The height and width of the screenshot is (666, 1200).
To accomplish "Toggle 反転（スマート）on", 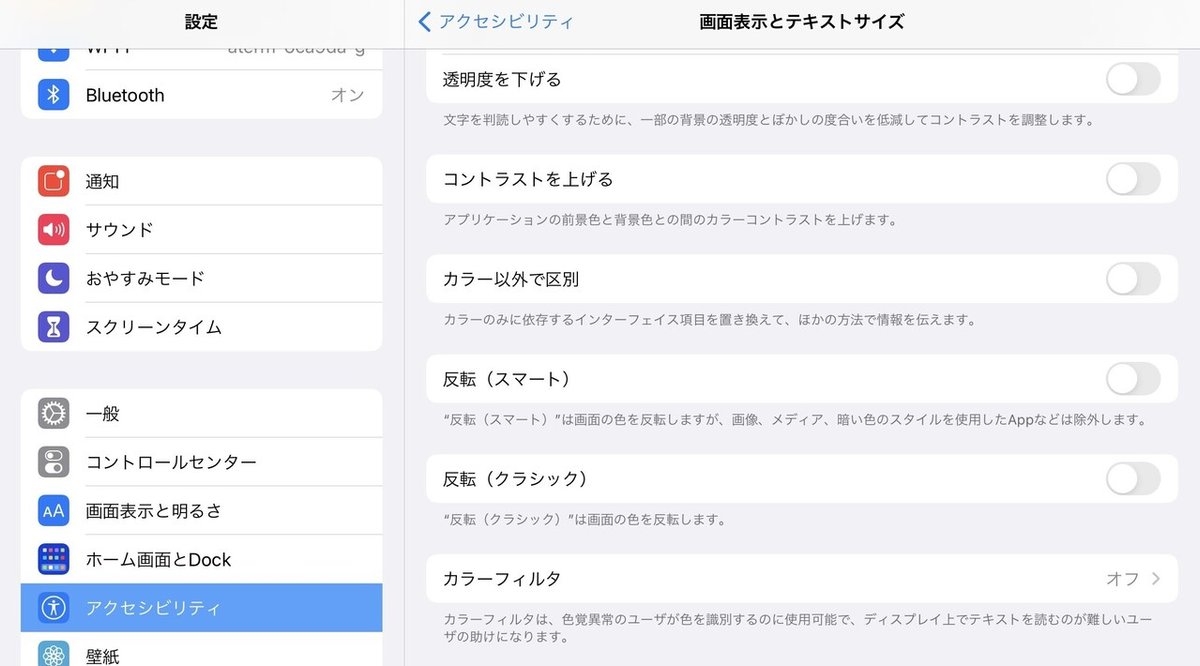I will click(x=1131, y=379).
